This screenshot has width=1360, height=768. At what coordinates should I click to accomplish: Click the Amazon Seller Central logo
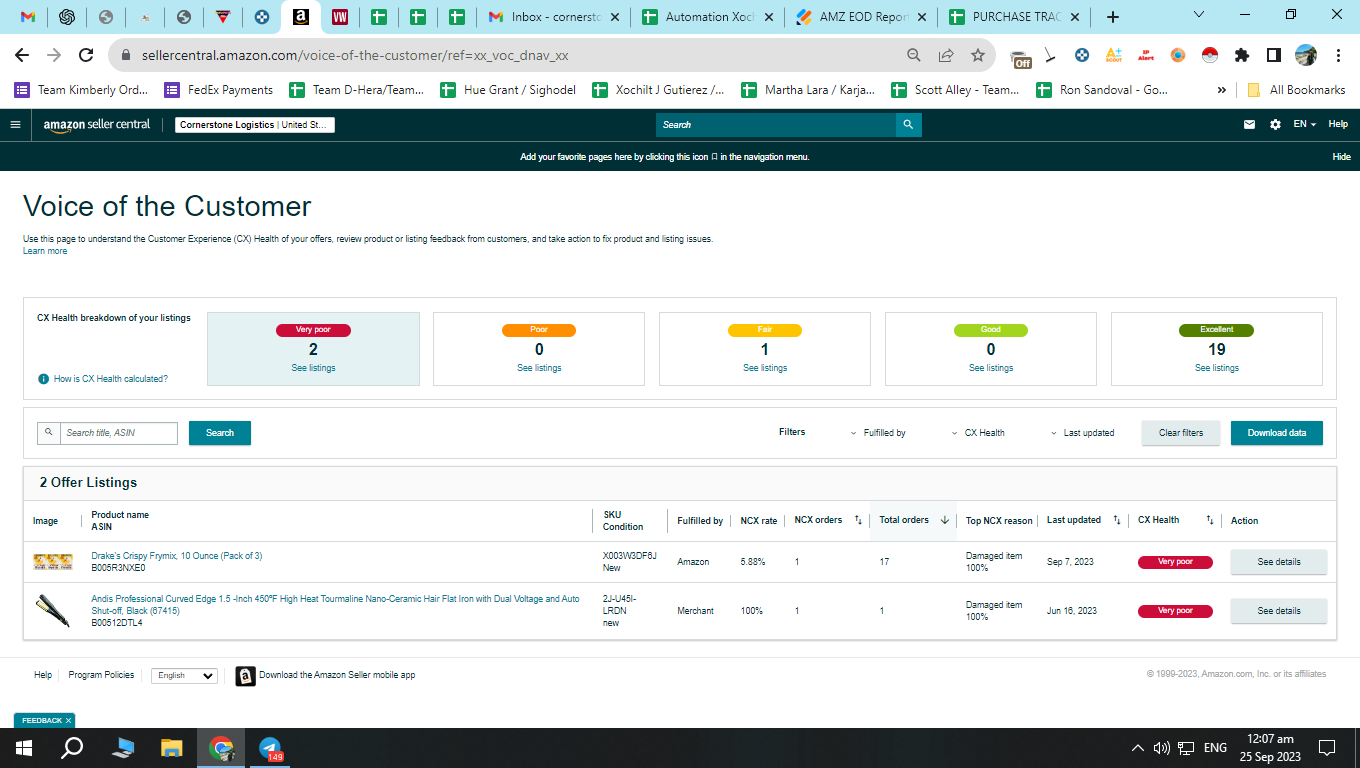97,125
